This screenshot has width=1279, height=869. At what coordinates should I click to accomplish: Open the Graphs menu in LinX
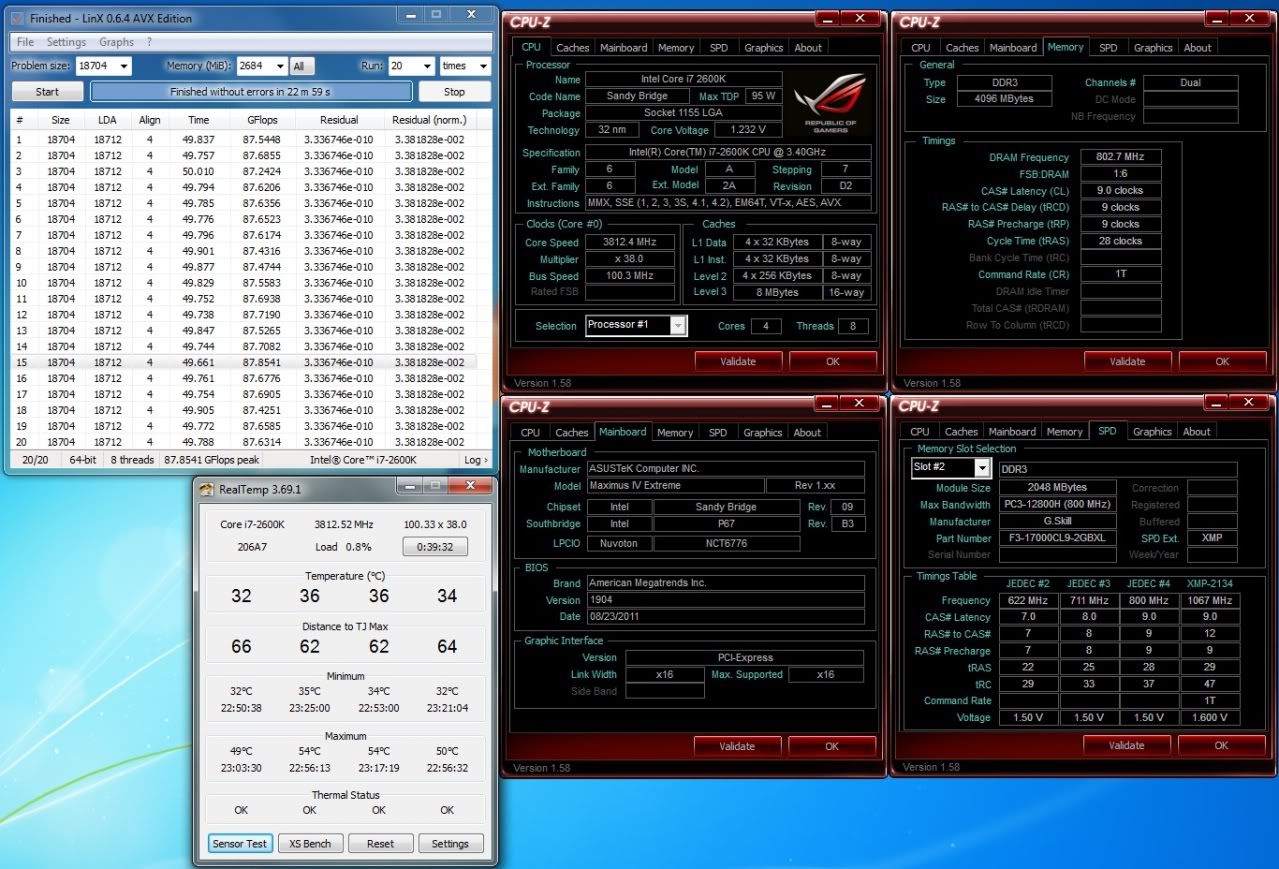click(x=116, y=42)
